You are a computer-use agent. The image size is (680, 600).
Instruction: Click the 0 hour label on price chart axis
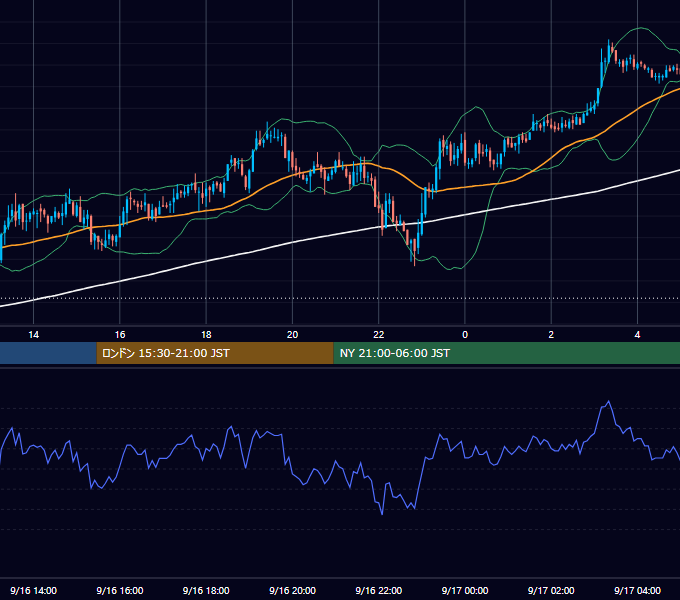tap(465, 335)
